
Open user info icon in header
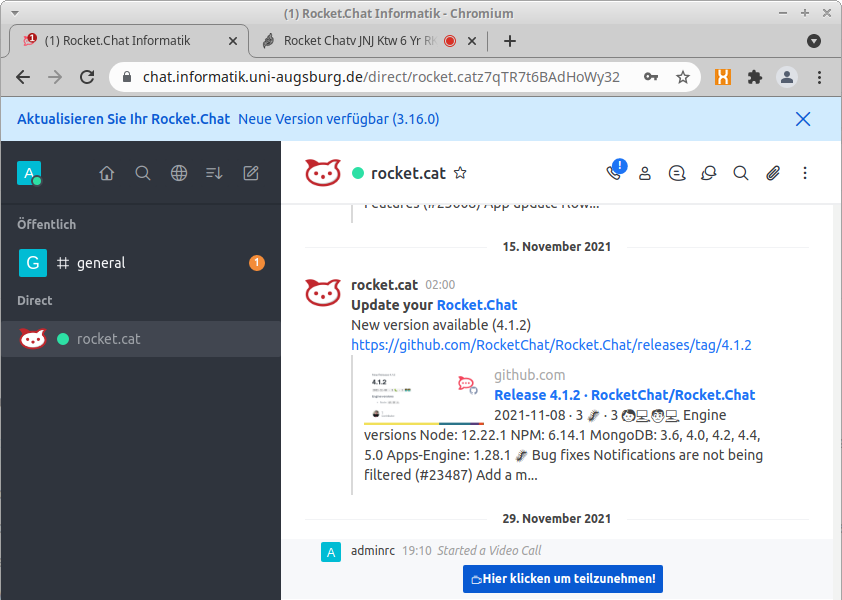coord(645,173)
